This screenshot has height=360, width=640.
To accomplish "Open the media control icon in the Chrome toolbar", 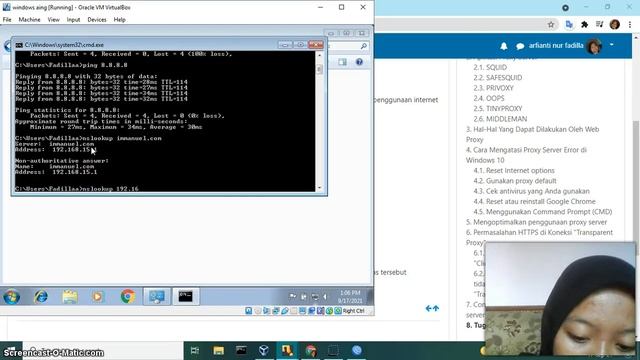I will click(x=599, y=25).
